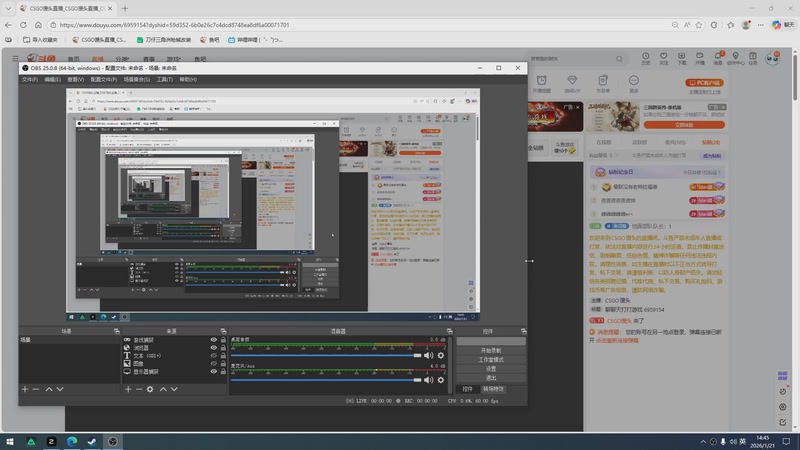Open Douyu creator center icon

point(735,58)
